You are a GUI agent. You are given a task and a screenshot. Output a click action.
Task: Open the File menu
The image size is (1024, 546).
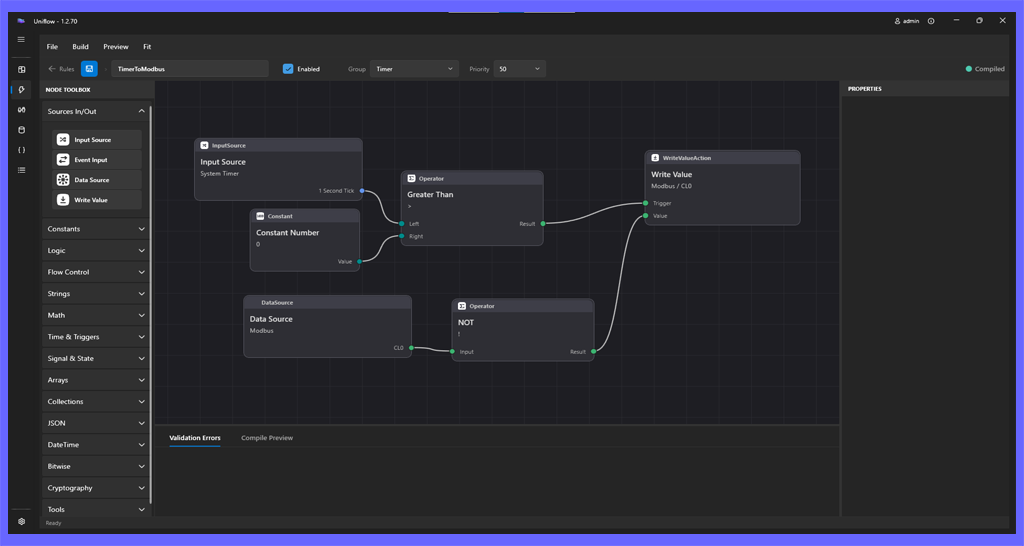[x=52, y=47]
